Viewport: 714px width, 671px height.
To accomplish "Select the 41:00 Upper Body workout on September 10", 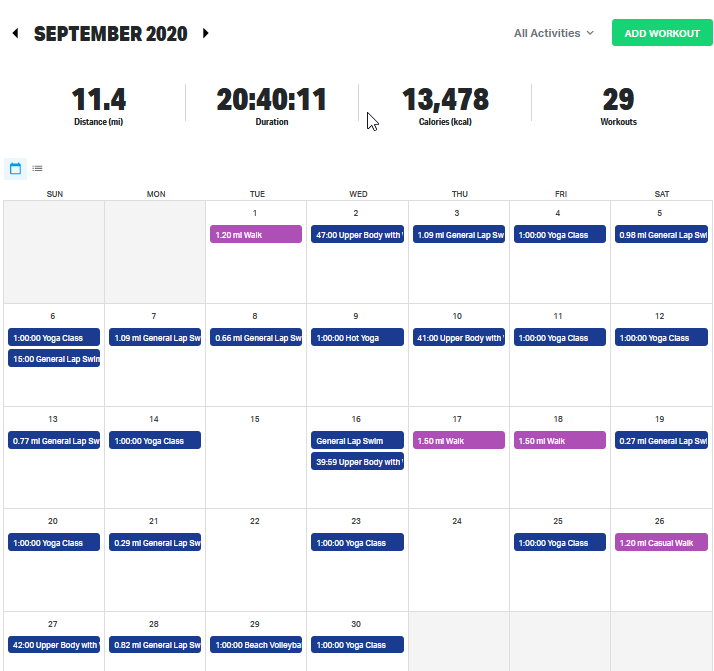I will (458, 337).
